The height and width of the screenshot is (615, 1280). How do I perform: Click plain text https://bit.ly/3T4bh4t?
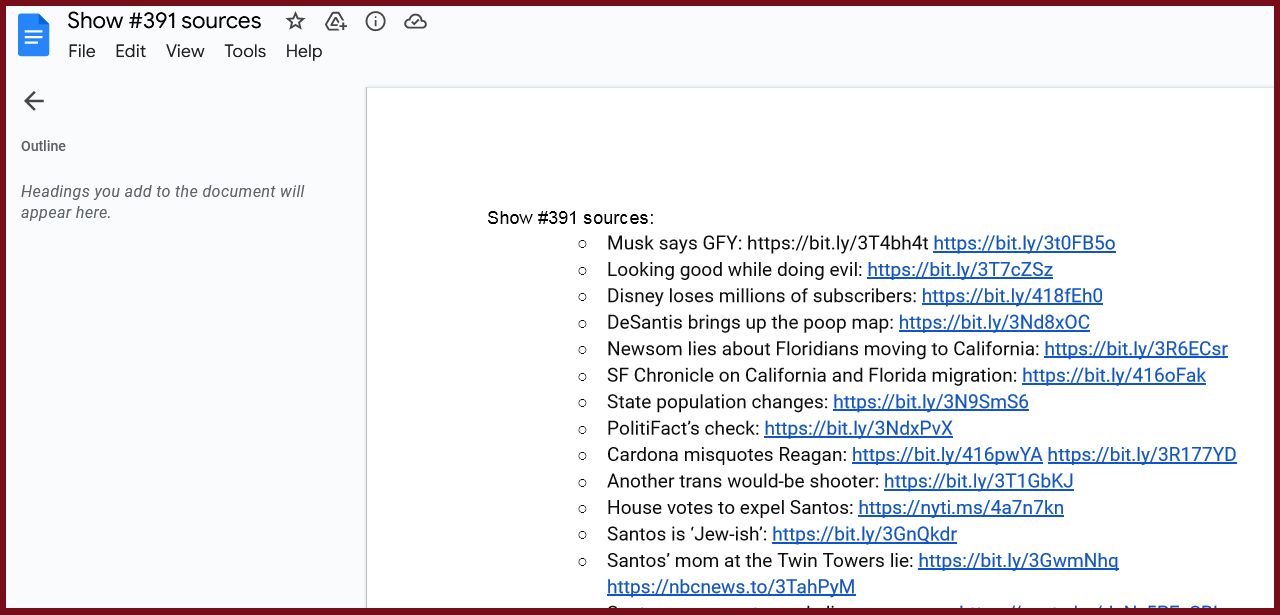click(838, 243)
